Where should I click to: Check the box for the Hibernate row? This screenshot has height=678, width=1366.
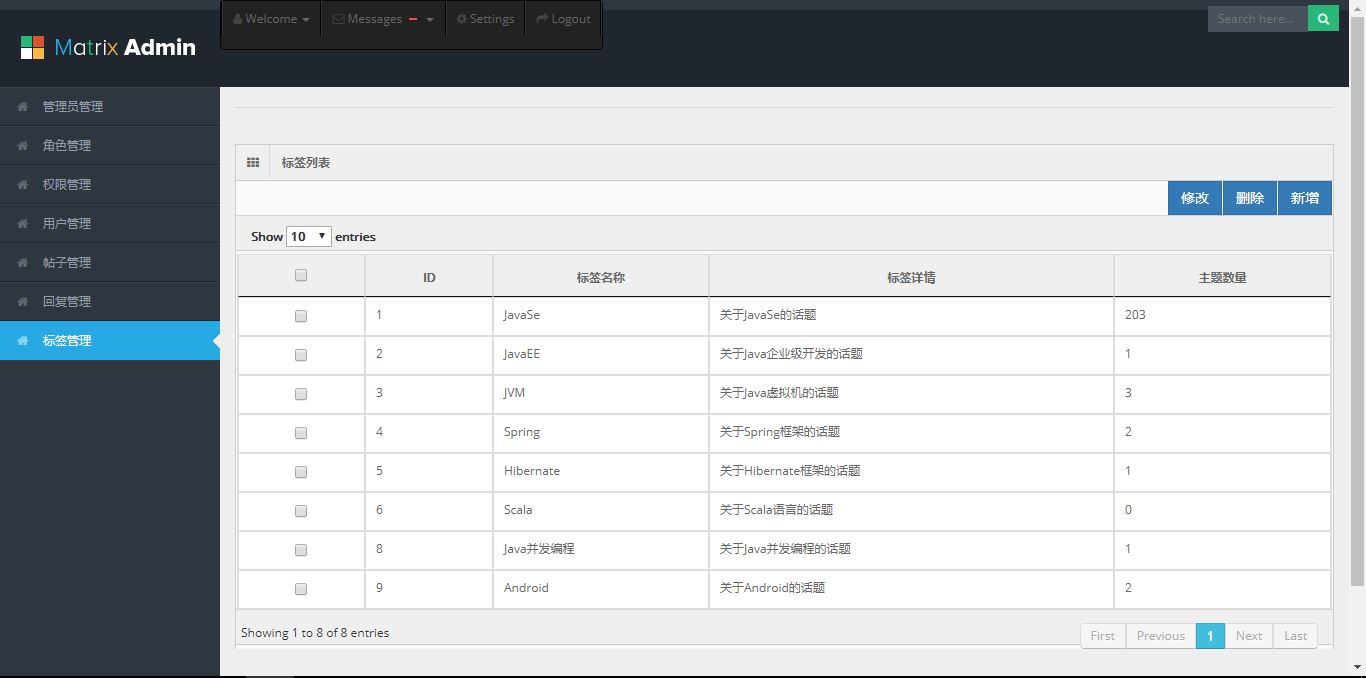coord(301,472)
